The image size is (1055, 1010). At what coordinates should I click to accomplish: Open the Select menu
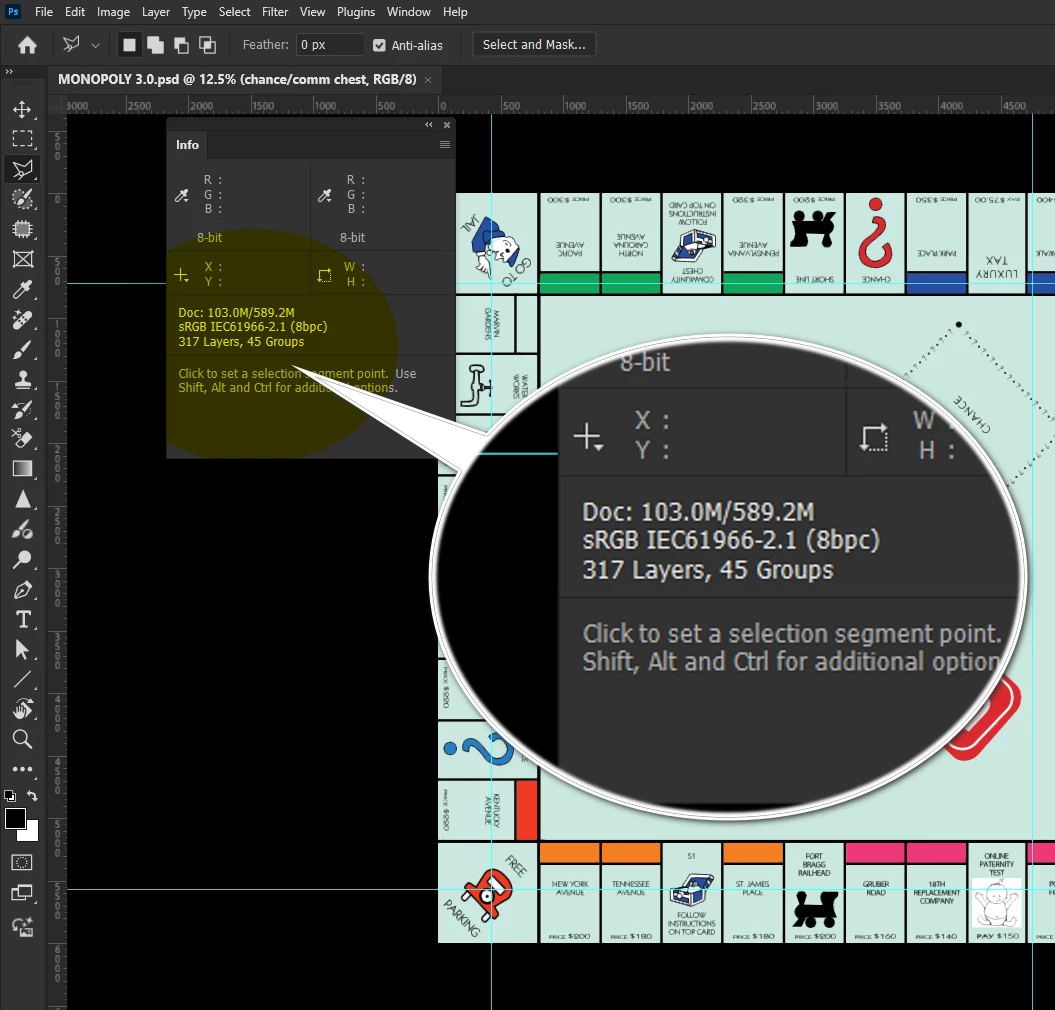[234, 12]
